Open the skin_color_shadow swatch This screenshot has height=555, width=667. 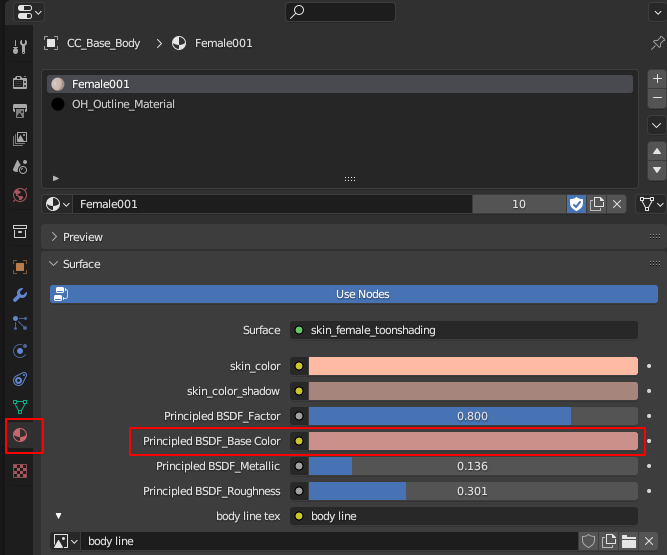click(473, 391)
